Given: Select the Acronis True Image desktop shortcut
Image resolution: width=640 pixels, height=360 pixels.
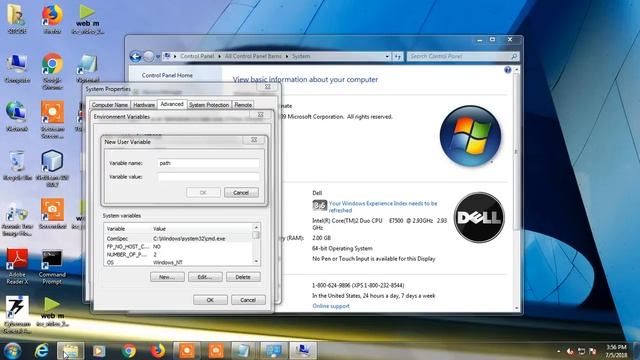Looking at the screenshot, I should point(17,220).
